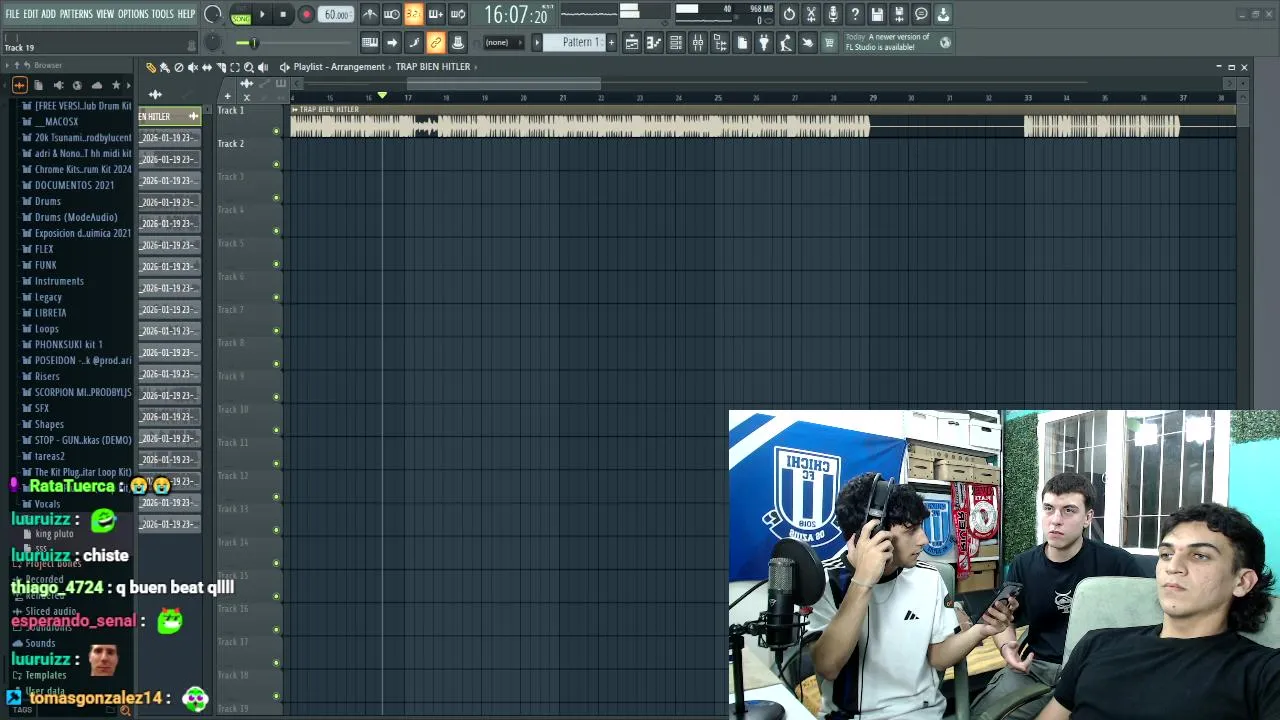Viewport: 1280px width, 720px height.
Task: Select the Zoom tool in the Playlist toolbar
Action: [249, 67]
